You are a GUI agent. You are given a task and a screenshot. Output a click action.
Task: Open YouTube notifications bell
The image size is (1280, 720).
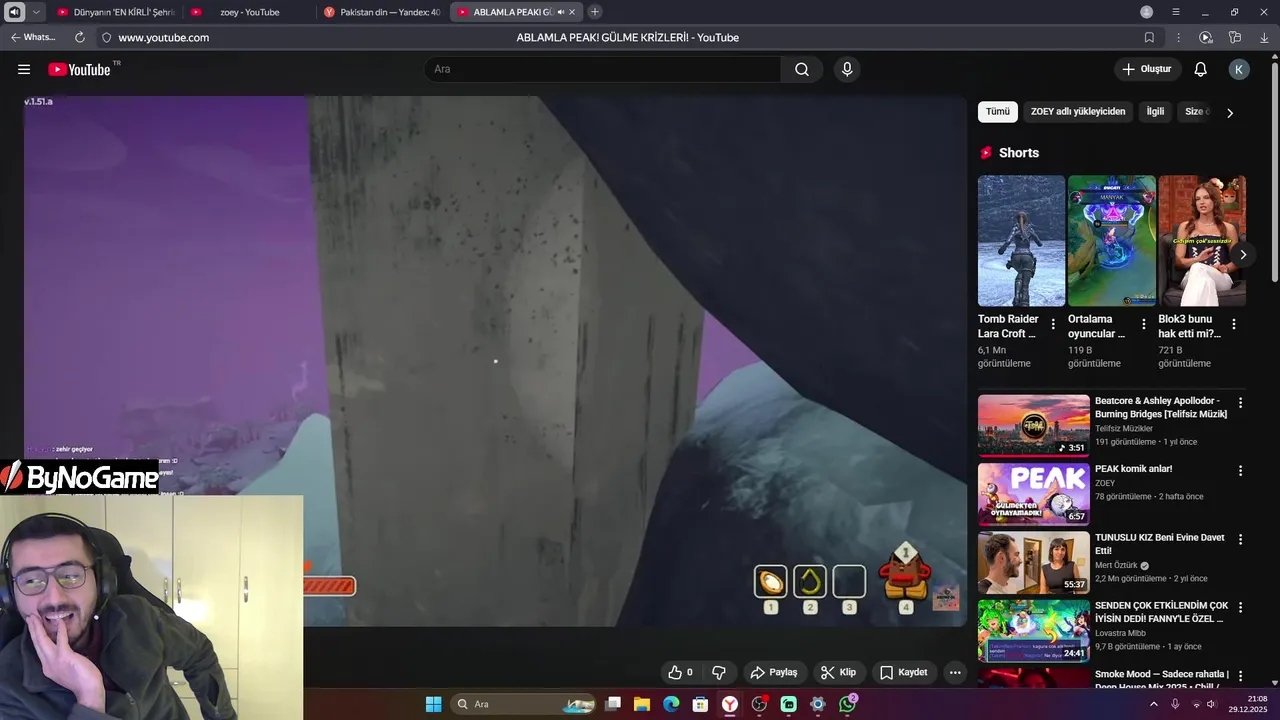pyautogui.click(x=1201, y=69)
